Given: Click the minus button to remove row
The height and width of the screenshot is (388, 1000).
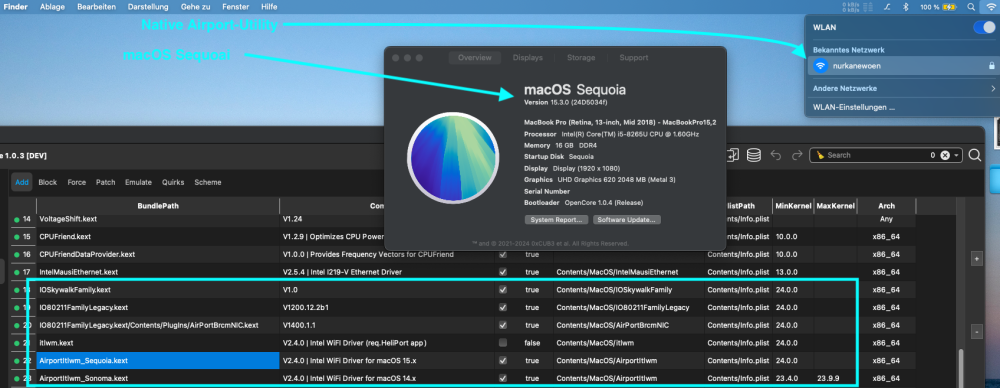Looking at the screenshot, I should coord(976,332).
